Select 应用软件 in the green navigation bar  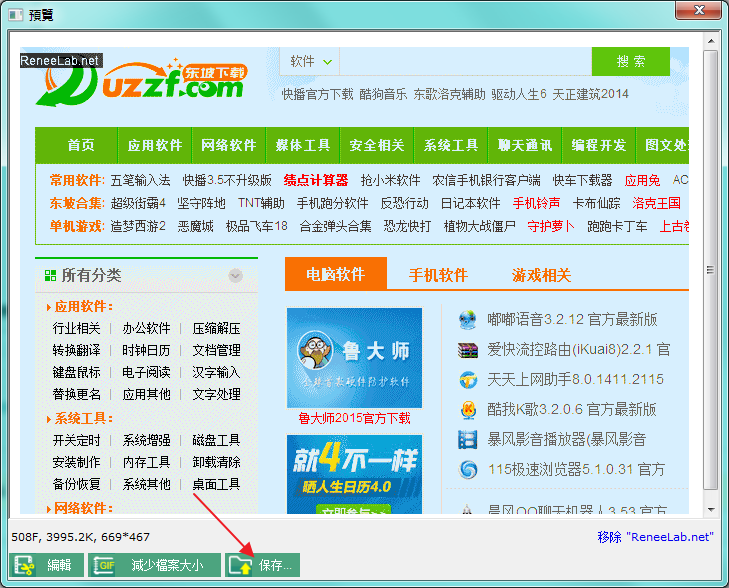(155, 145)
